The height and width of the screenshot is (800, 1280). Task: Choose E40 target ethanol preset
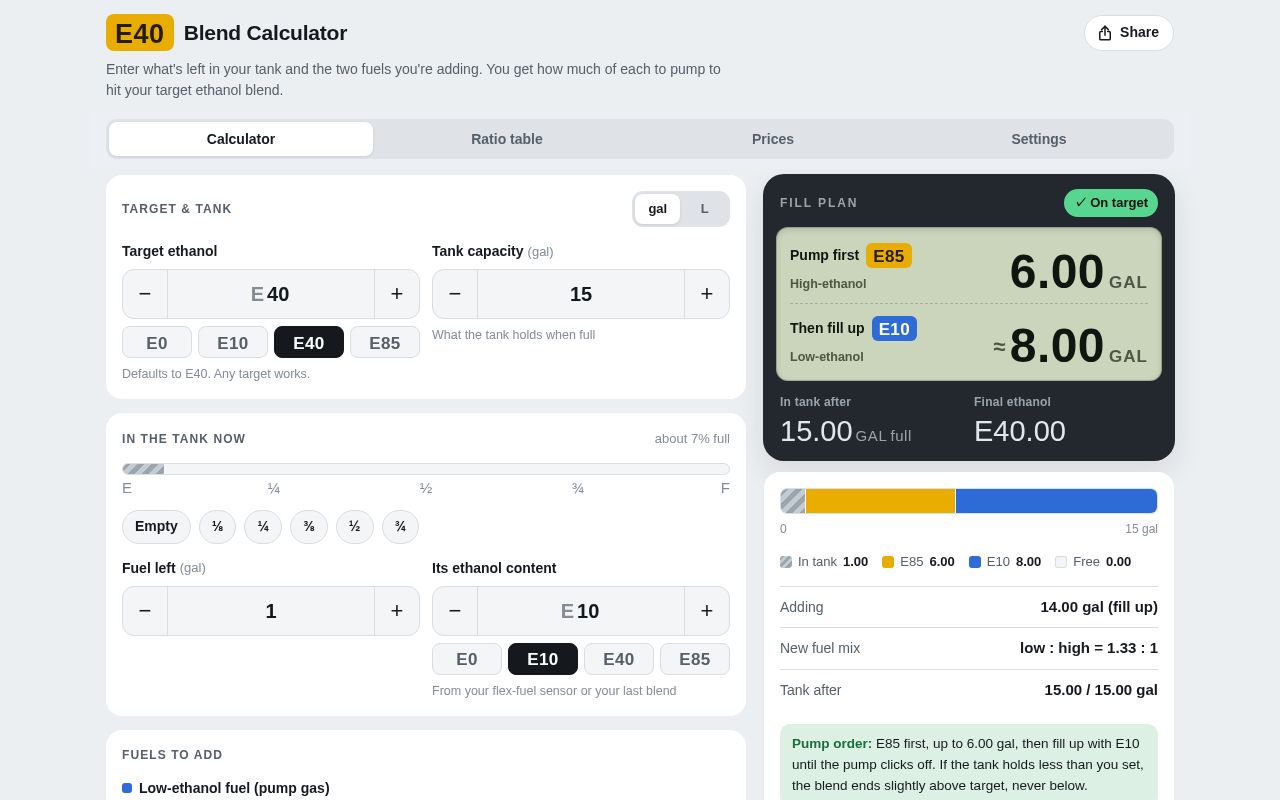[x=309, y=342]
